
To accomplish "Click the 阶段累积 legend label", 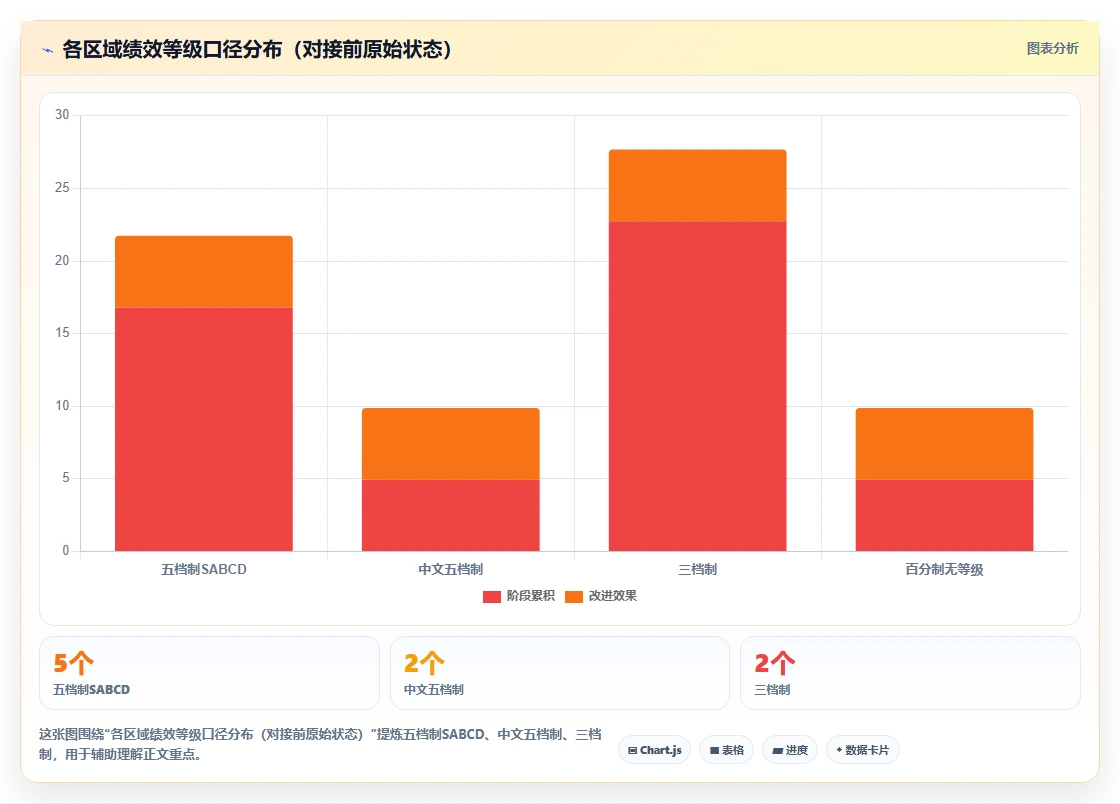I will coord(531,596).
